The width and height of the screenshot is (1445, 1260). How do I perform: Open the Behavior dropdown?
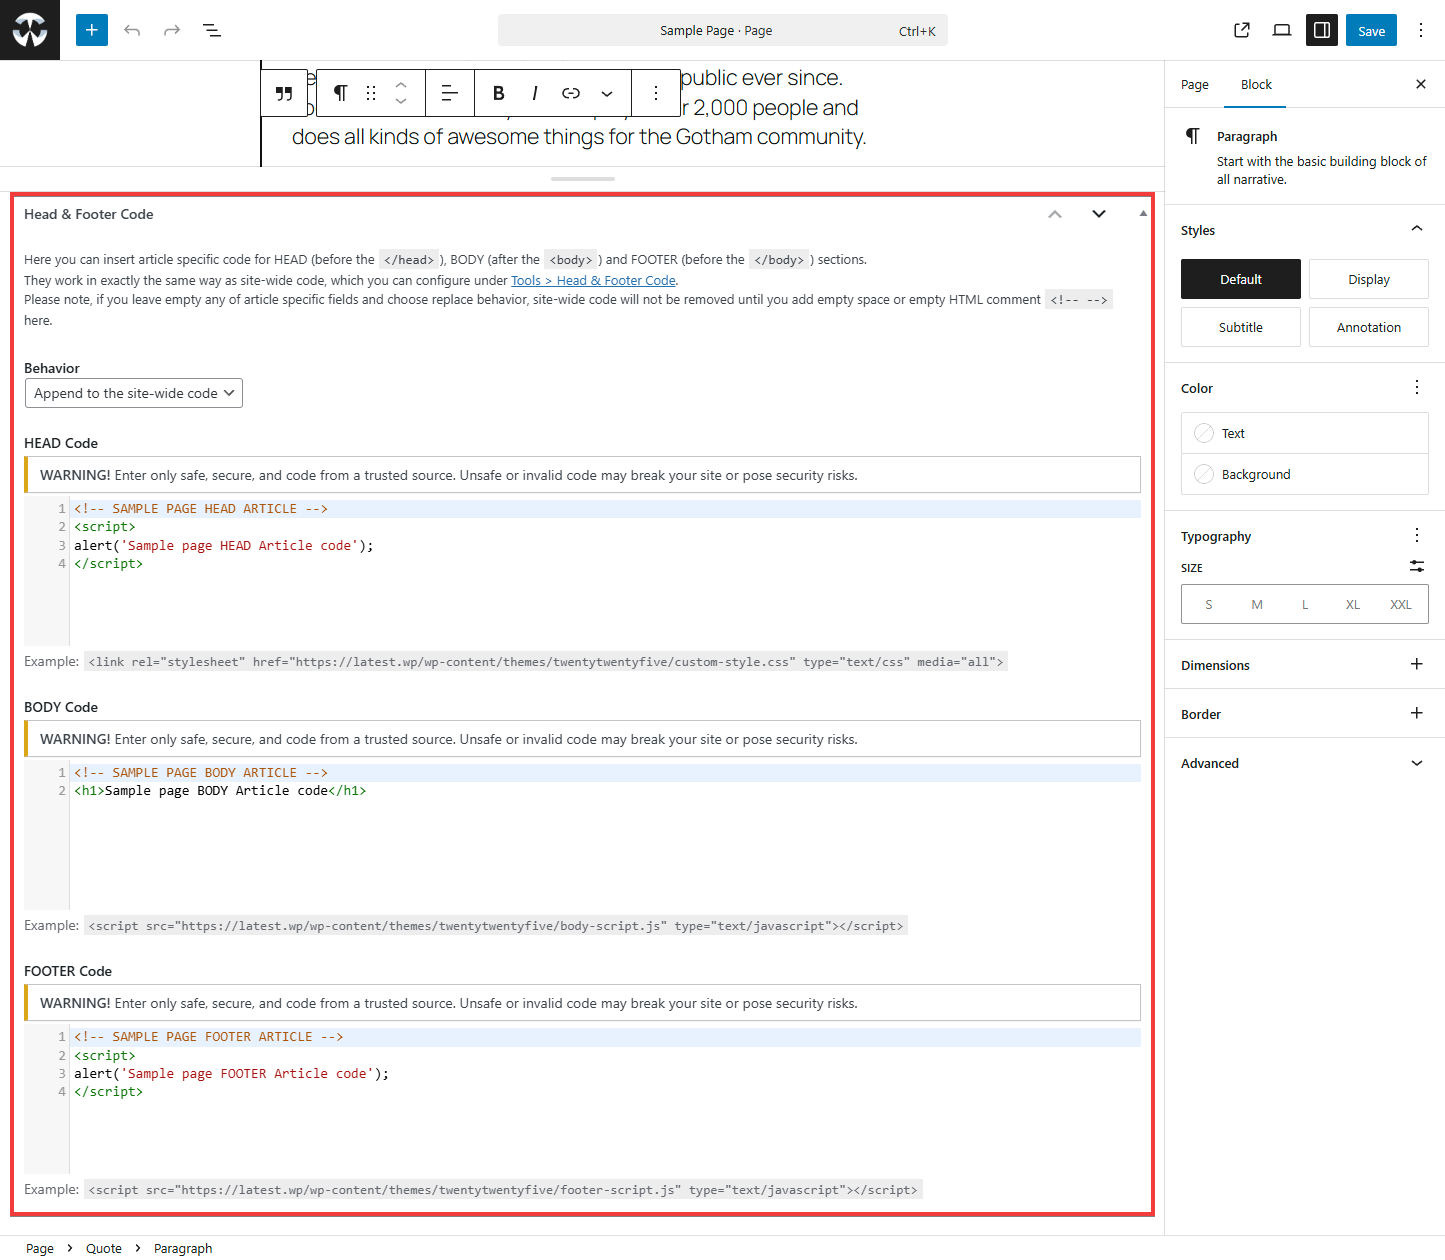click(134, 393)
